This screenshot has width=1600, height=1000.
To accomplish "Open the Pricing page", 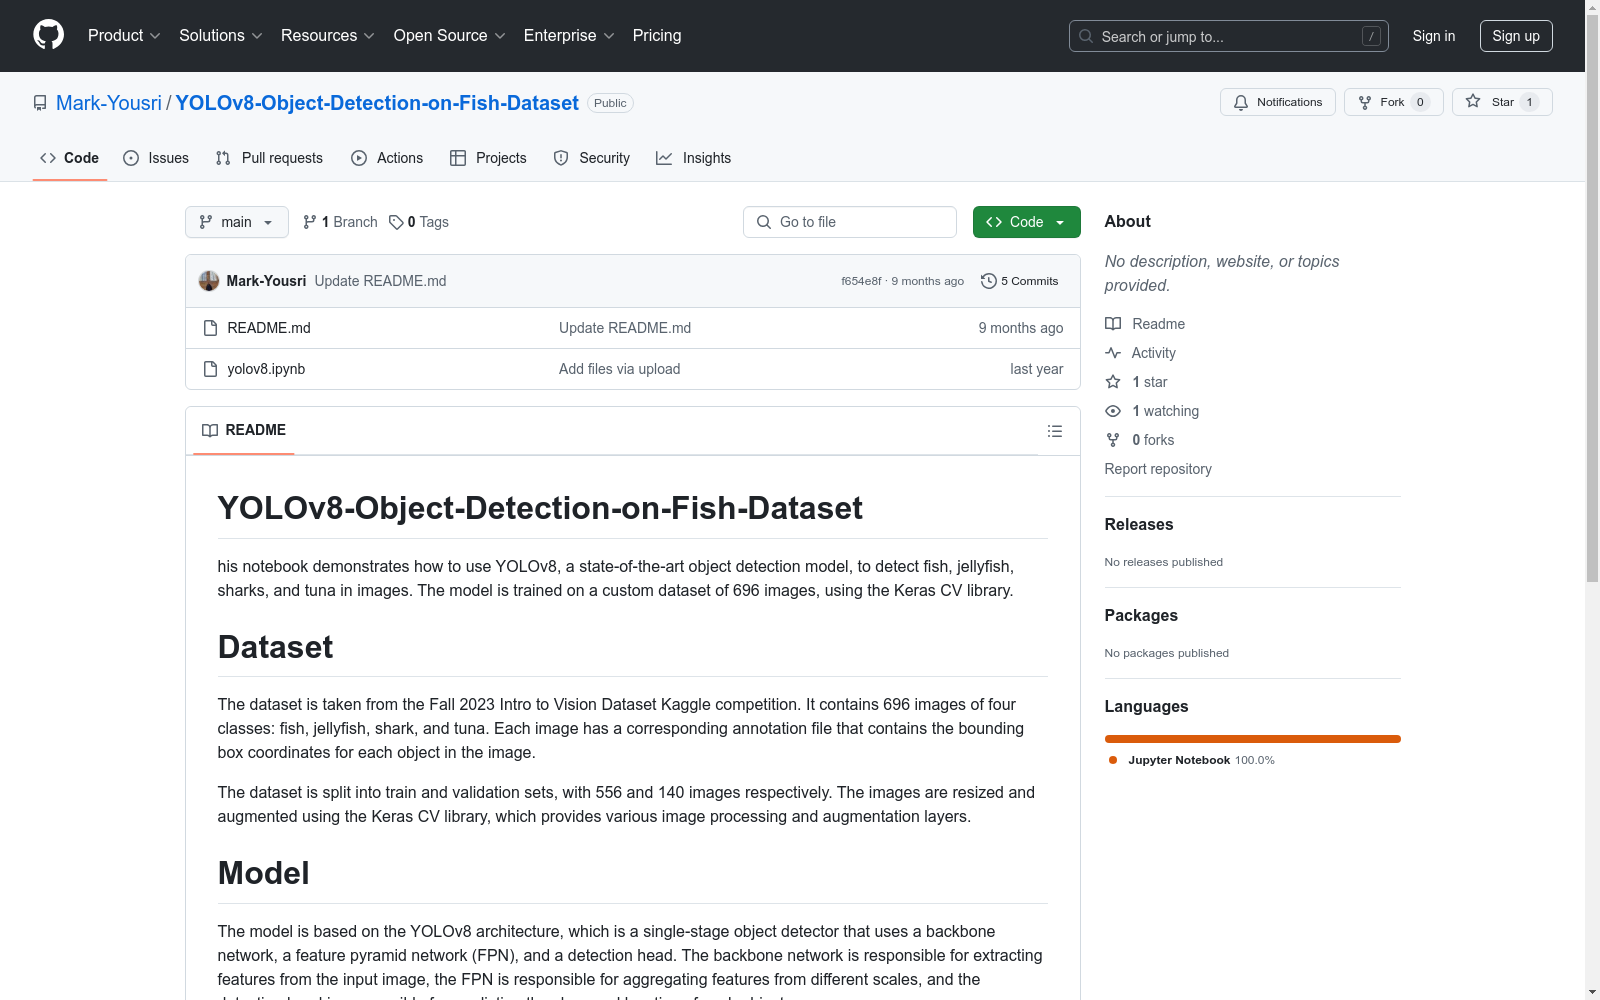I will coord(657,36).
